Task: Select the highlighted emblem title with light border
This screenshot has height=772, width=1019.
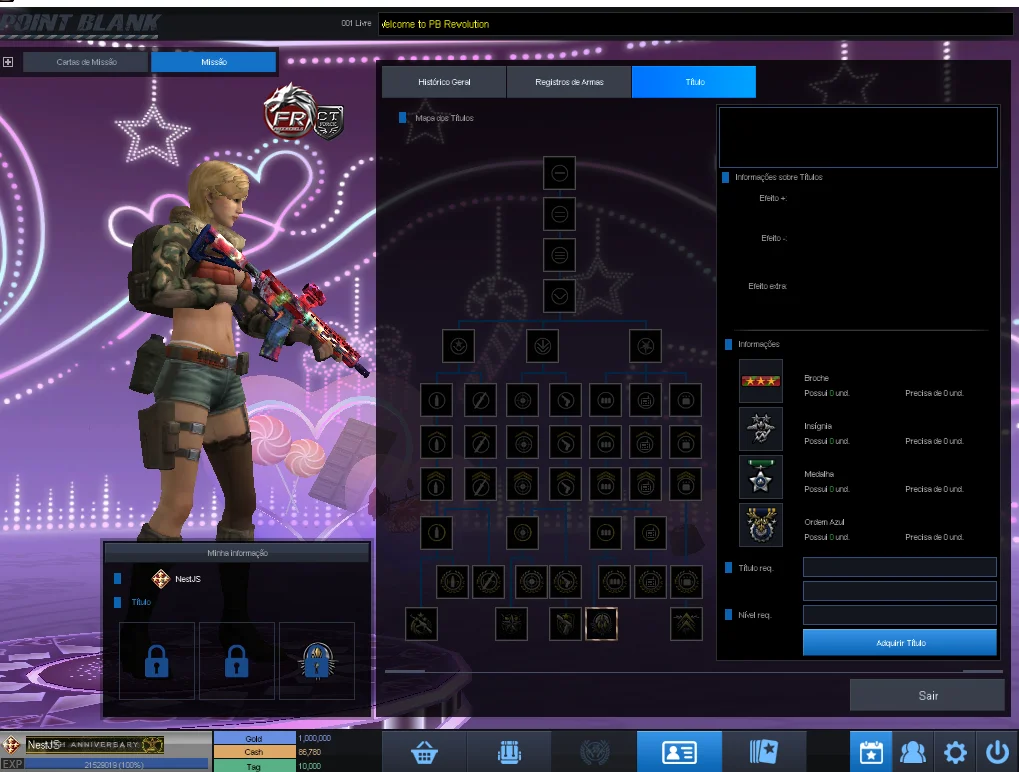Action: 601,624
